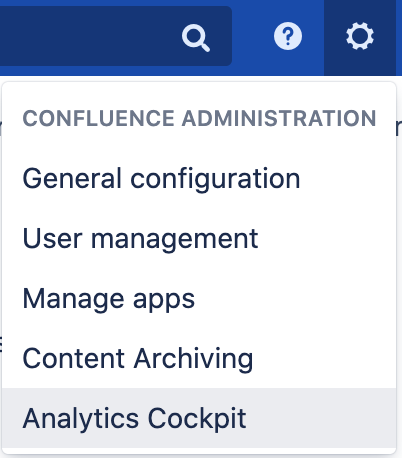
Task: Click the Confluence Administration section header
Action: coord(199,118)
